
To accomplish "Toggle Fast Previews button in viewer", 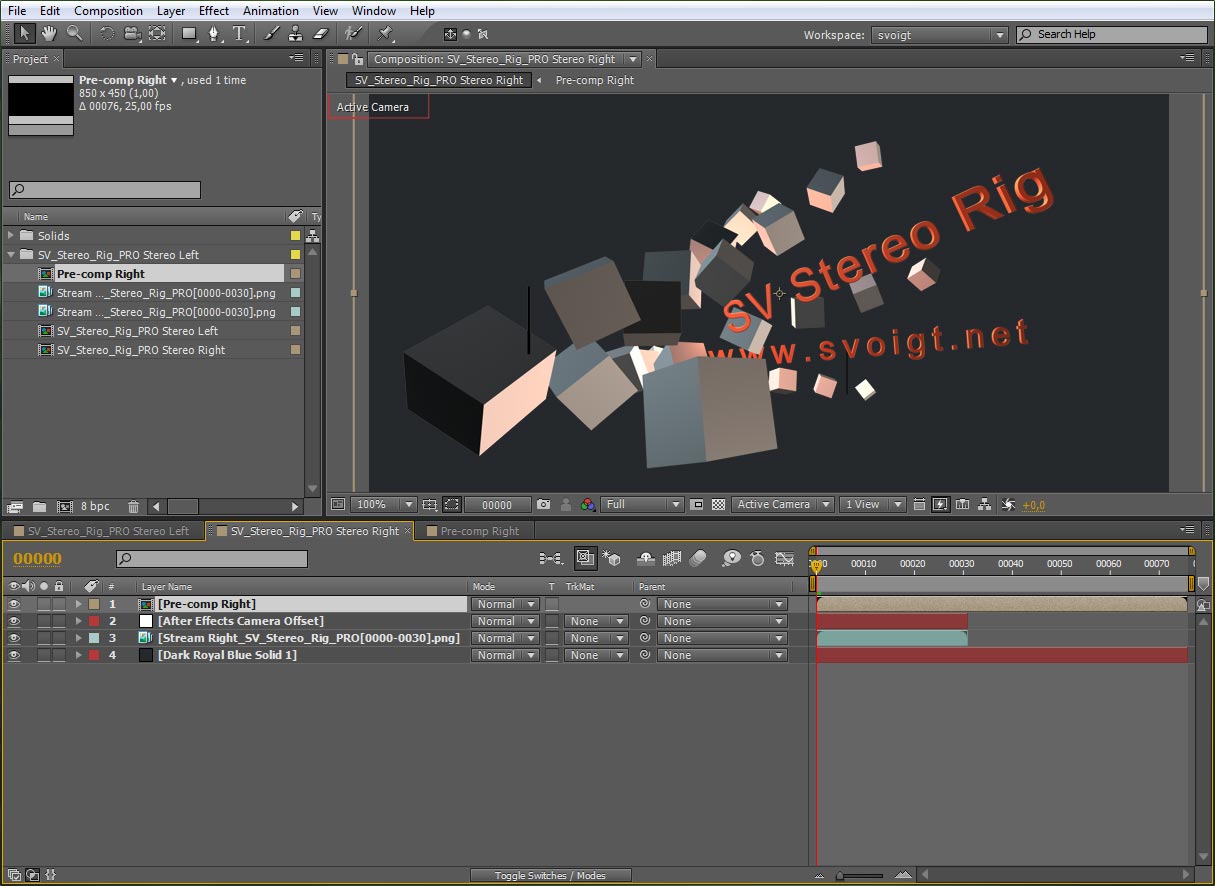I will pyautogui.click(x=940, y=505).
